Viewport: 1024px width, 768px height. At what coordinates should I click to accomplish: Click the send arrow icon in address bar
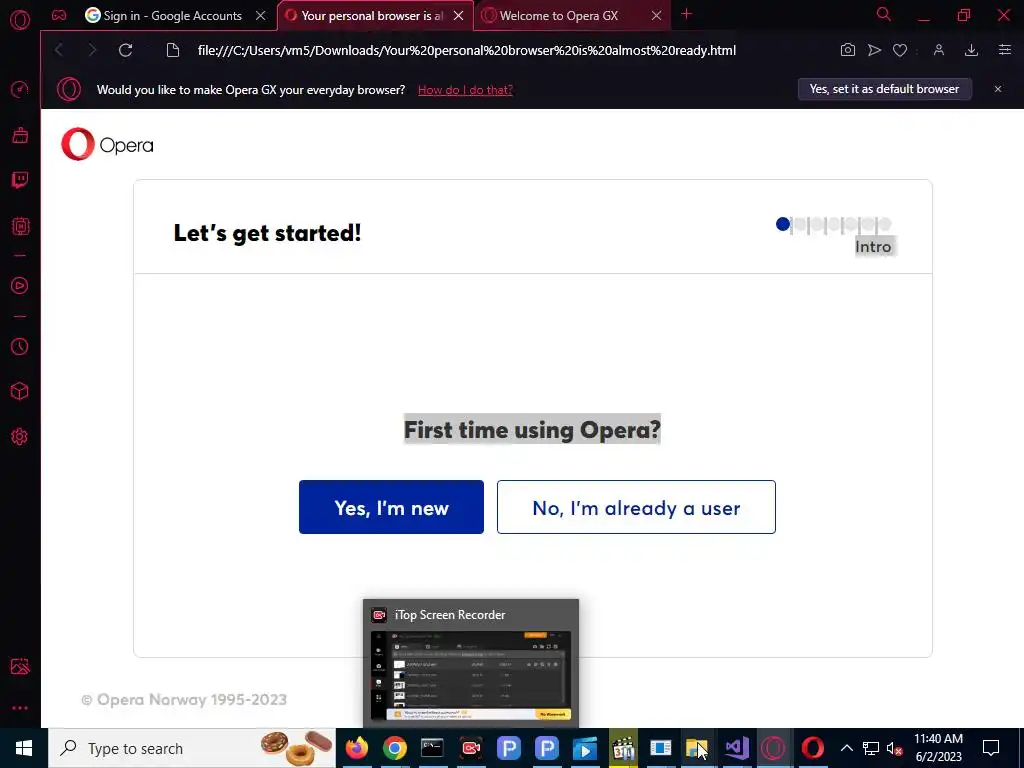click(874, 50)
